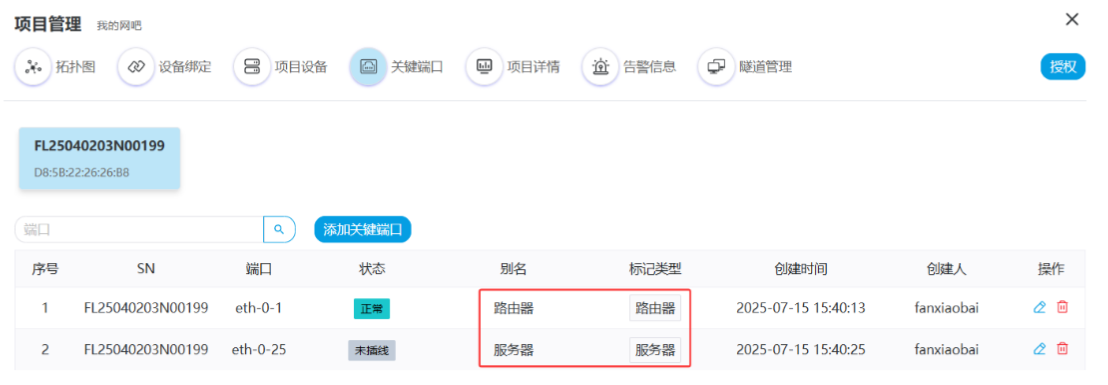Click the SN cell in row 1
Screen dimensions: 1108x385
(146, 308)
